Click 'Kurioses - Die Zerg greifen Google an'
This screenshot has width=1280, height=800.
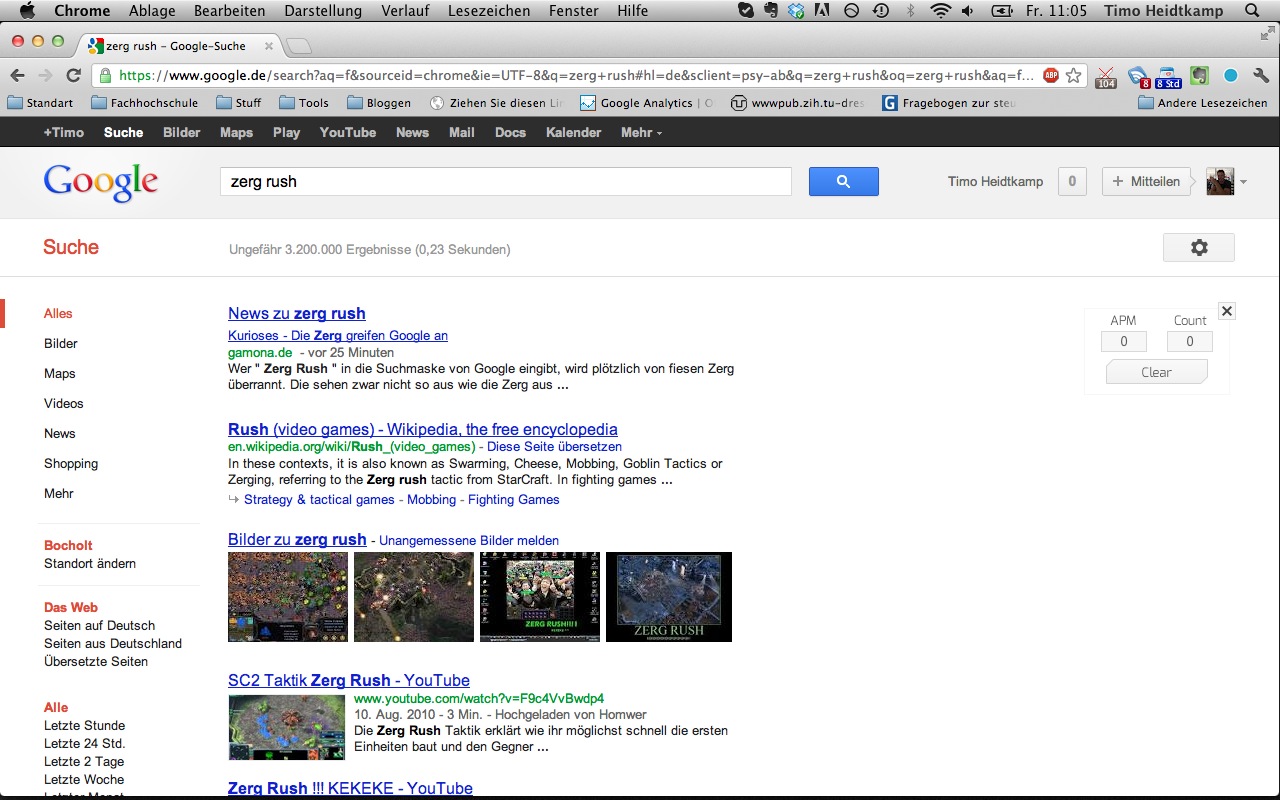pos(338,335)
